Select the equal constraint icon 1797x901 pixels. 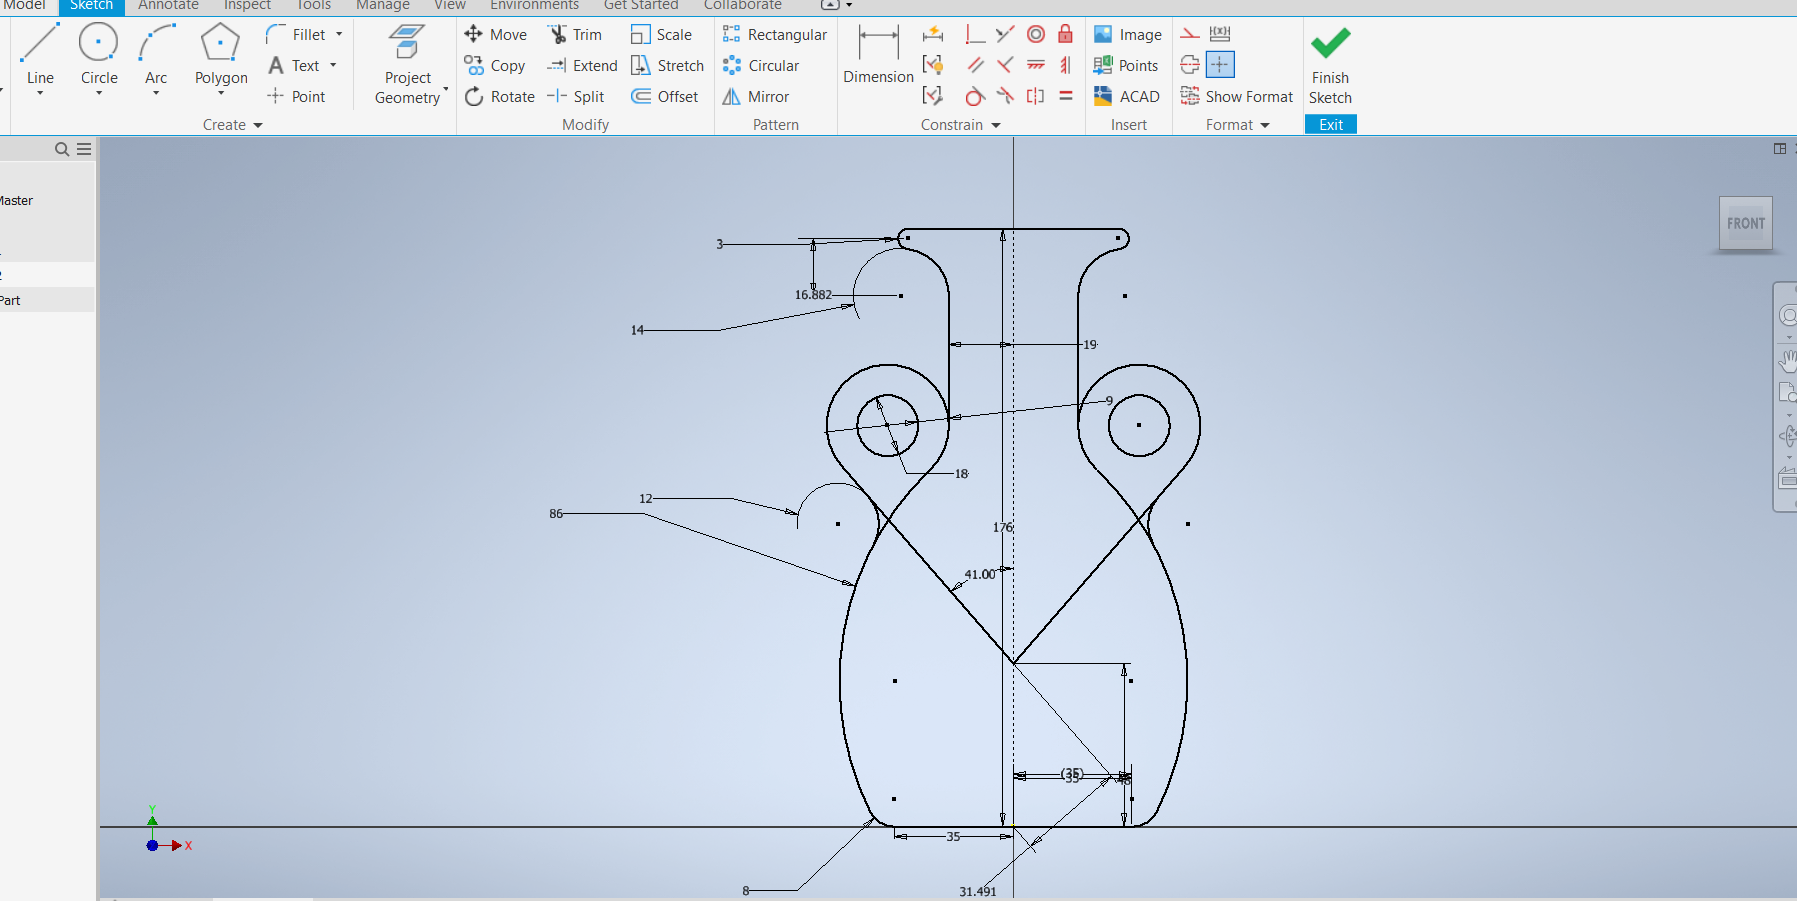pos(1066,97)
